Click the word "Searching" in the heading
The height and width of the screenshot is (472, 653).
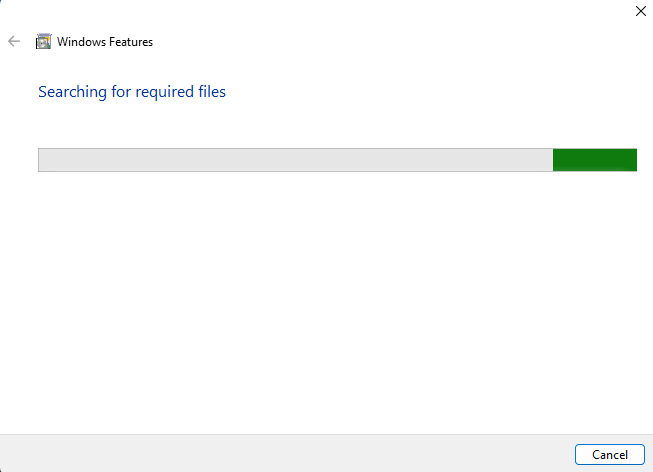click(73, 92)
